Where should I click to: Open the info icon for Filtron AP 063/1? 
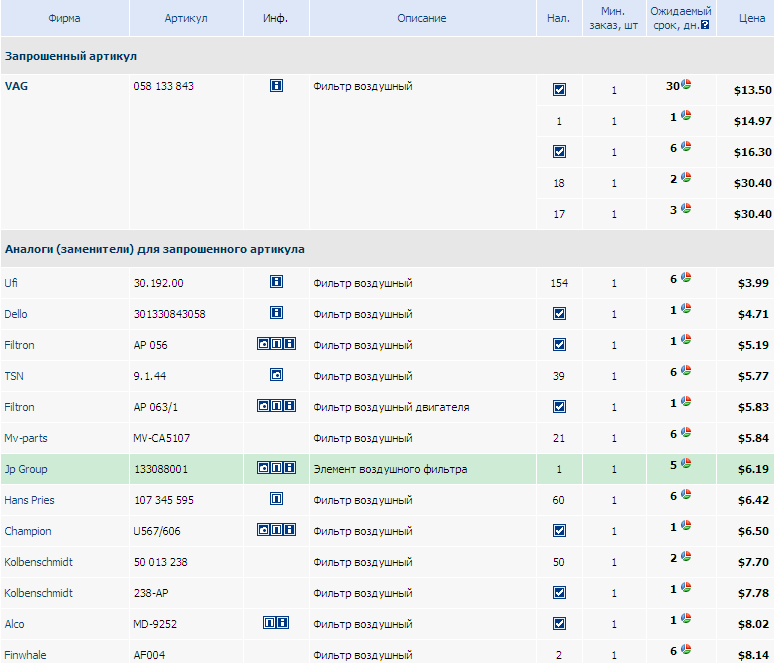pos(289,406)
